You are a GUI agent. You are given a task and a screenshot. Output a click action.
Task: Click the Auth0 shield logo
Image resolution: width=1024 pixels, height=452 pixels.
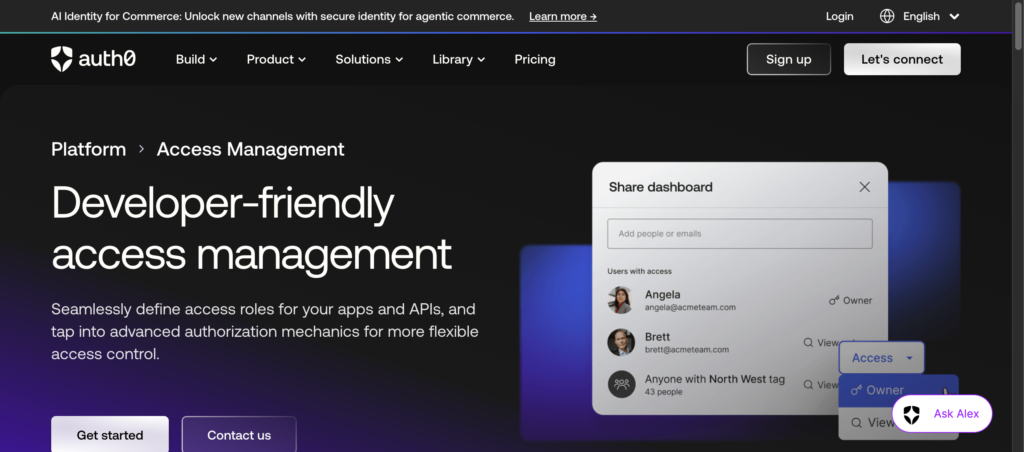[x=61, y=59]
